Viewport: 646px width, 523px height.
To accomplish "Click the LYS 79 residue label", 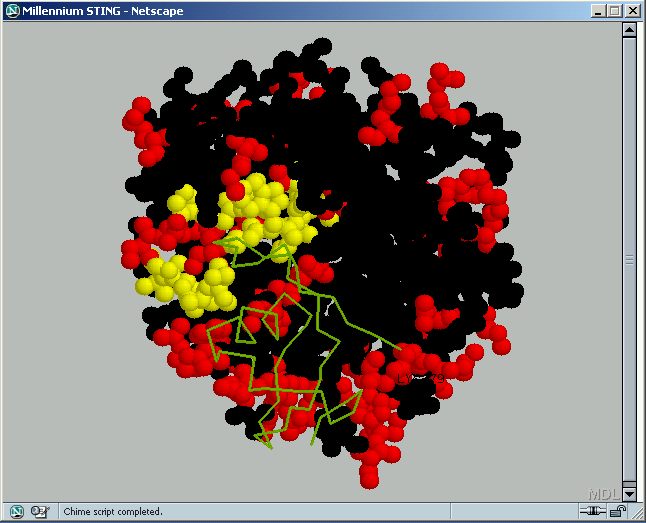I will pyautogui.click(x=421, y=378).
